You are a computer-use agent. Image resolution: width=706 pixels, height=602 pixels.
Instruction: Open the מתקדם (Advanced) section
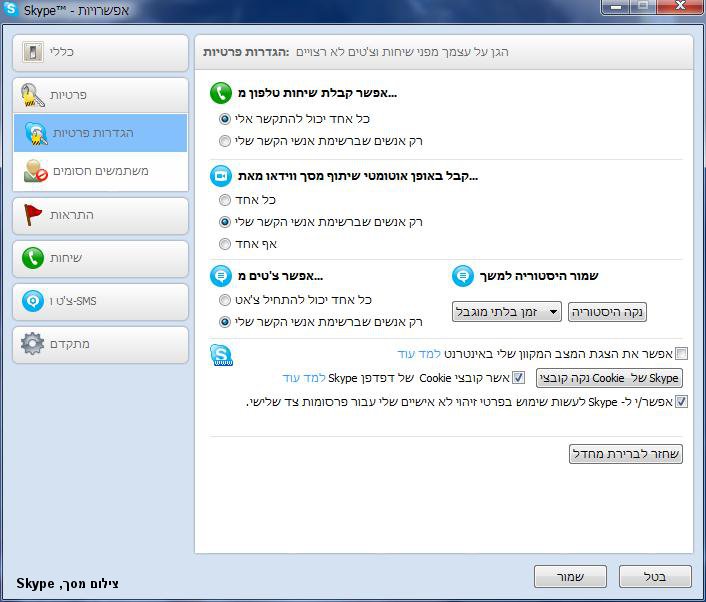pos(100,344)
